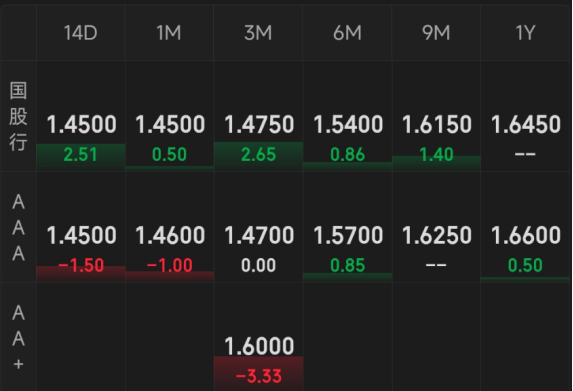Click the AAA 6M rate 1.5700
This screenshot has width=573, height=391.
(348, 235)
